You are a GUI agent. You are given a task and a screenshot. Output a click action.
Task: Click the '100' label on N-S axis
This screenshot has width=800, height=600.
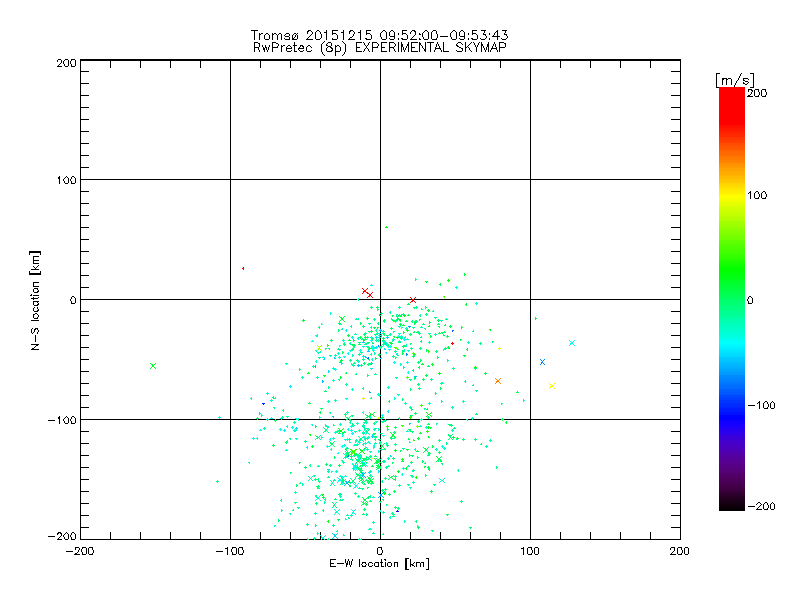66,180
